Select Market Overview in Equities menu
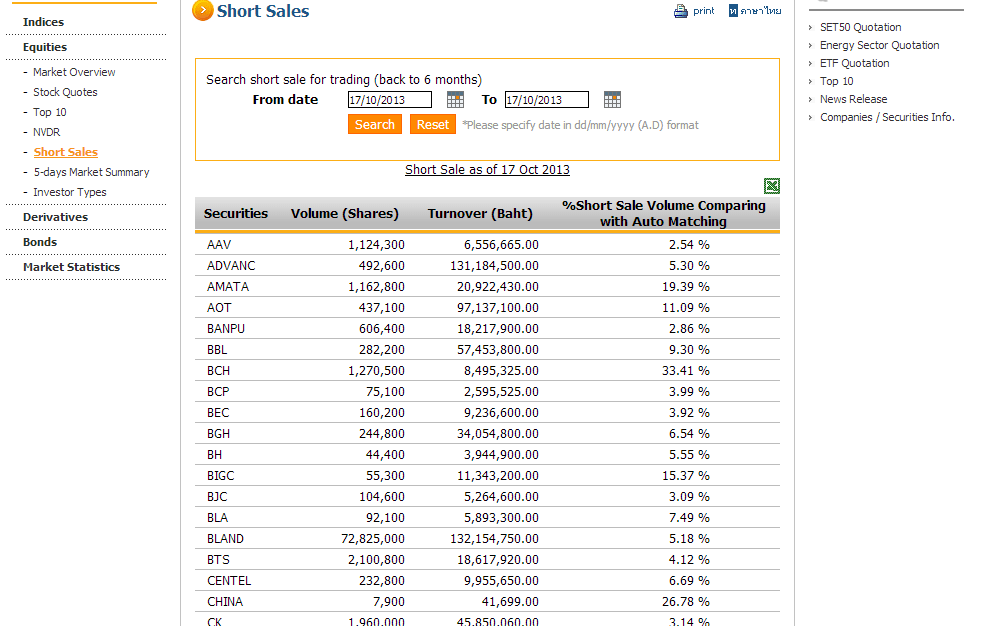The width and height of the screenshot is (985, 626). click(74, 72)
